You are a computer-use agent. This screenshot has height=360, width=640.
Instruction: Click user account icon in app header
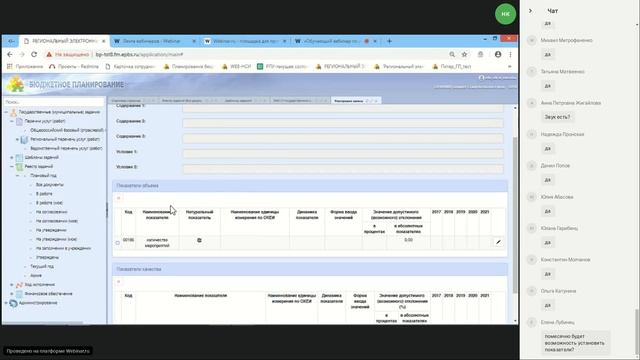tap(481, 78)
